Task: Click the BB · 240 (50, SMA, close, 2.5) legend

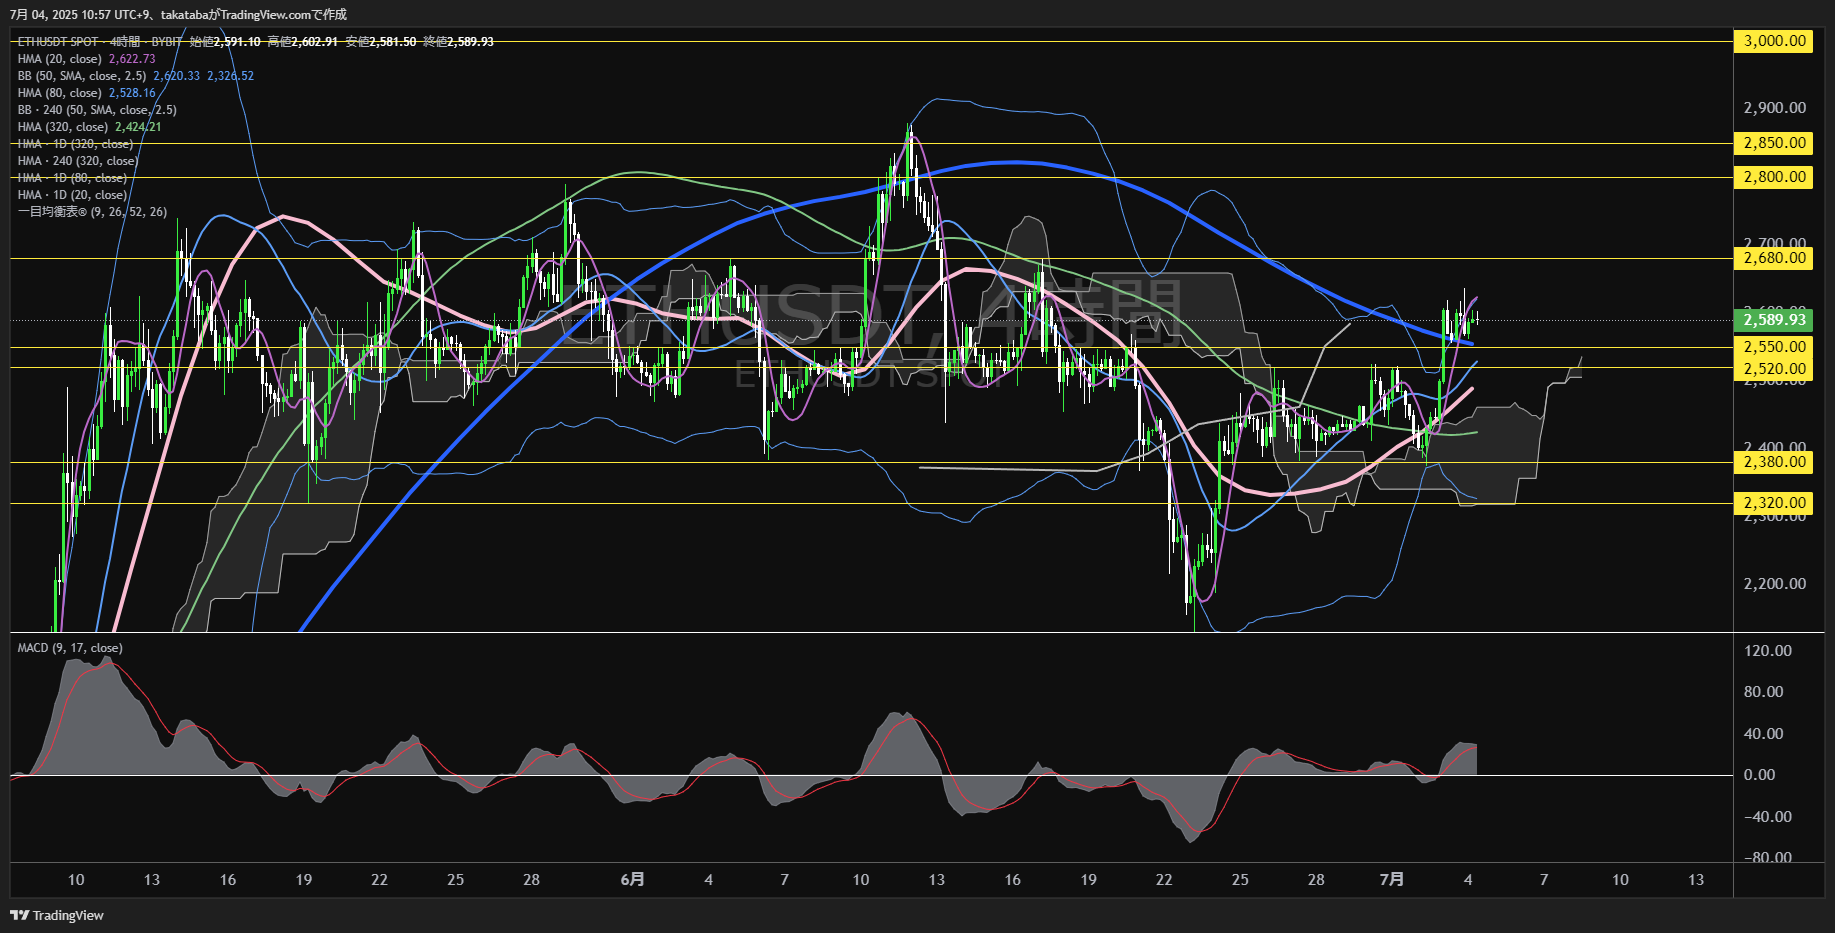Action: 97,110
